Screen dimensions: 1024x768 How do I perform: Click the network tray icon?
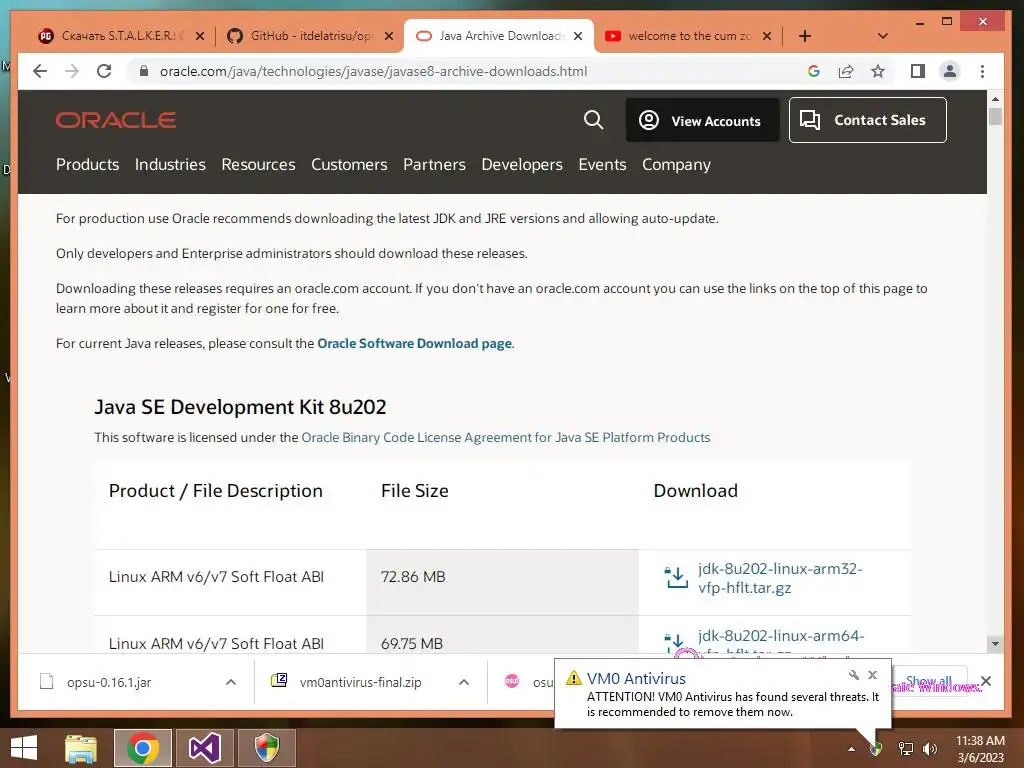click(906, 749)
